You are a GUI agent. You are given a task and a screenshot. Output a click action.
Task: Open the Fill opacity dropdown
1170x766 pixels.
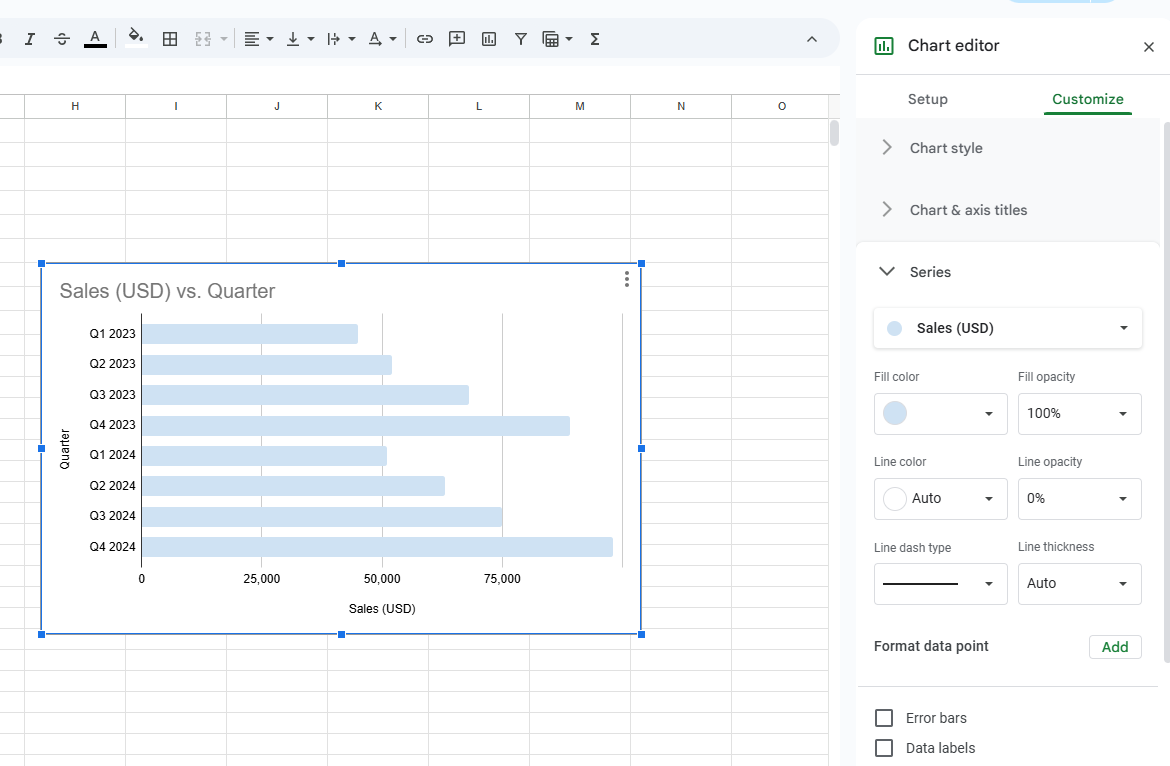1079,413
